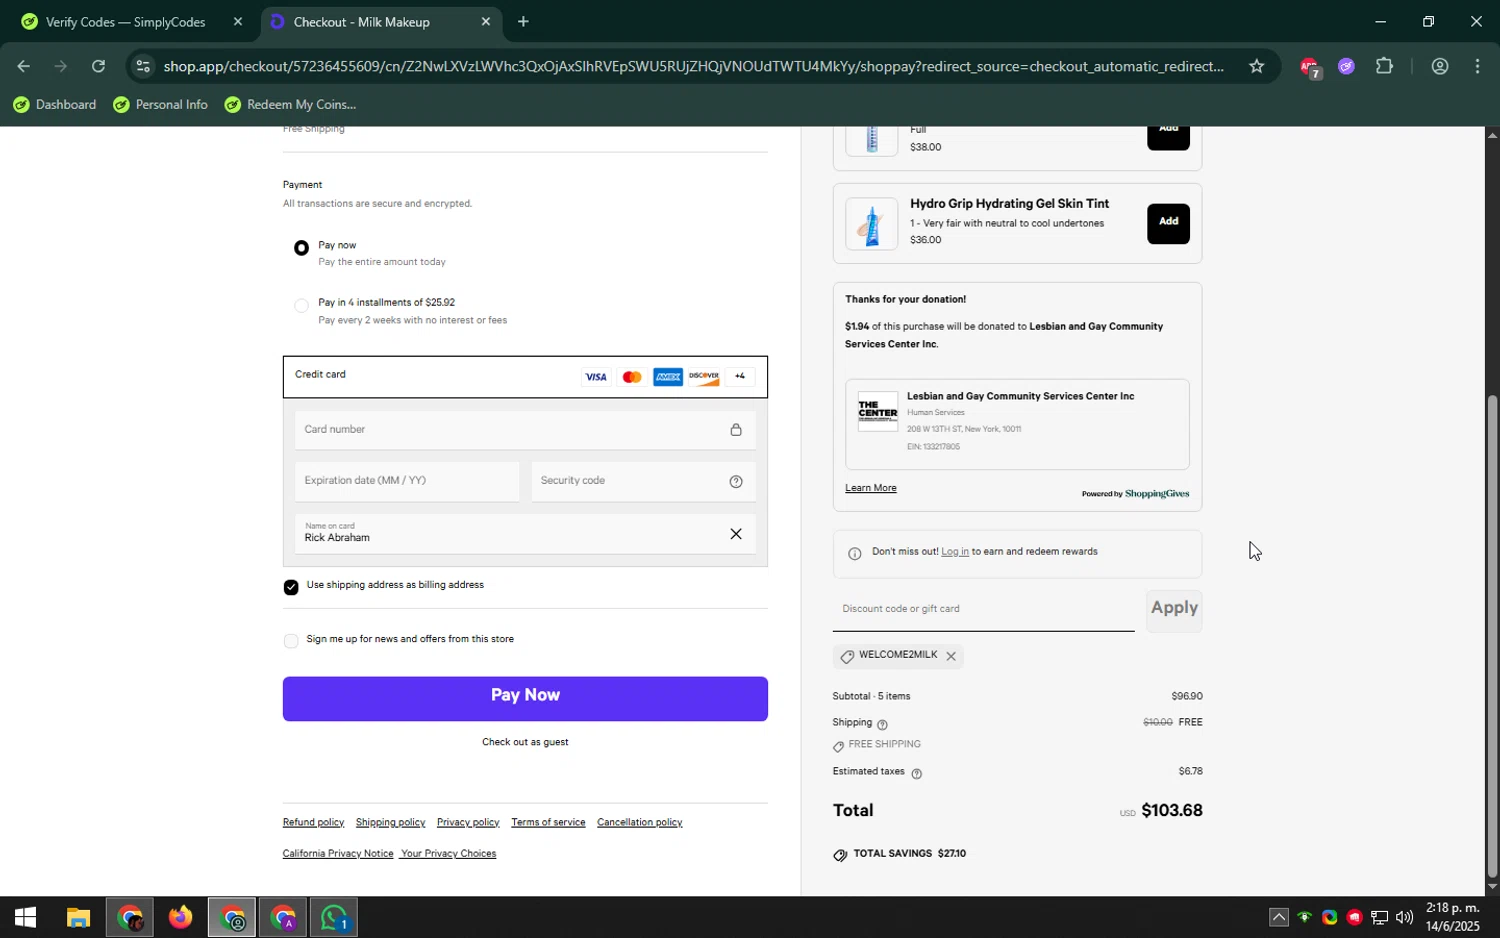The width and height of the screenshot is (1500, 938).
Task: Click The Center charity logo
Action: pyautogui.click(x=878, y=412)
